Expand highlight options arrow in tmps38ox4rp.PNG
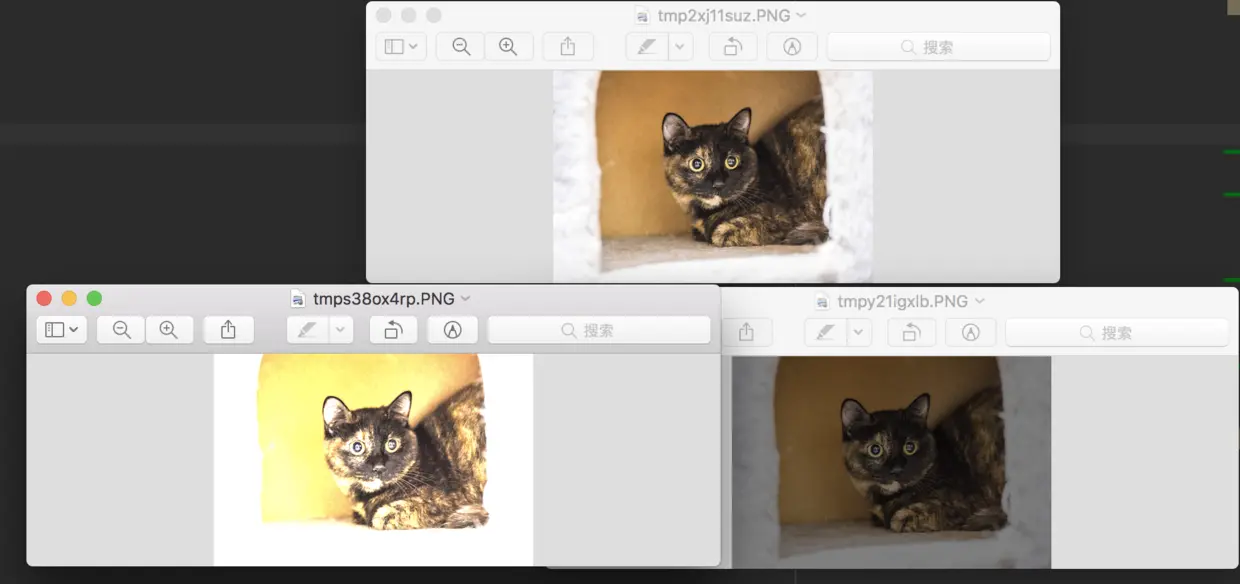Screen dimensions: 1240x584 tap(342, 330)
